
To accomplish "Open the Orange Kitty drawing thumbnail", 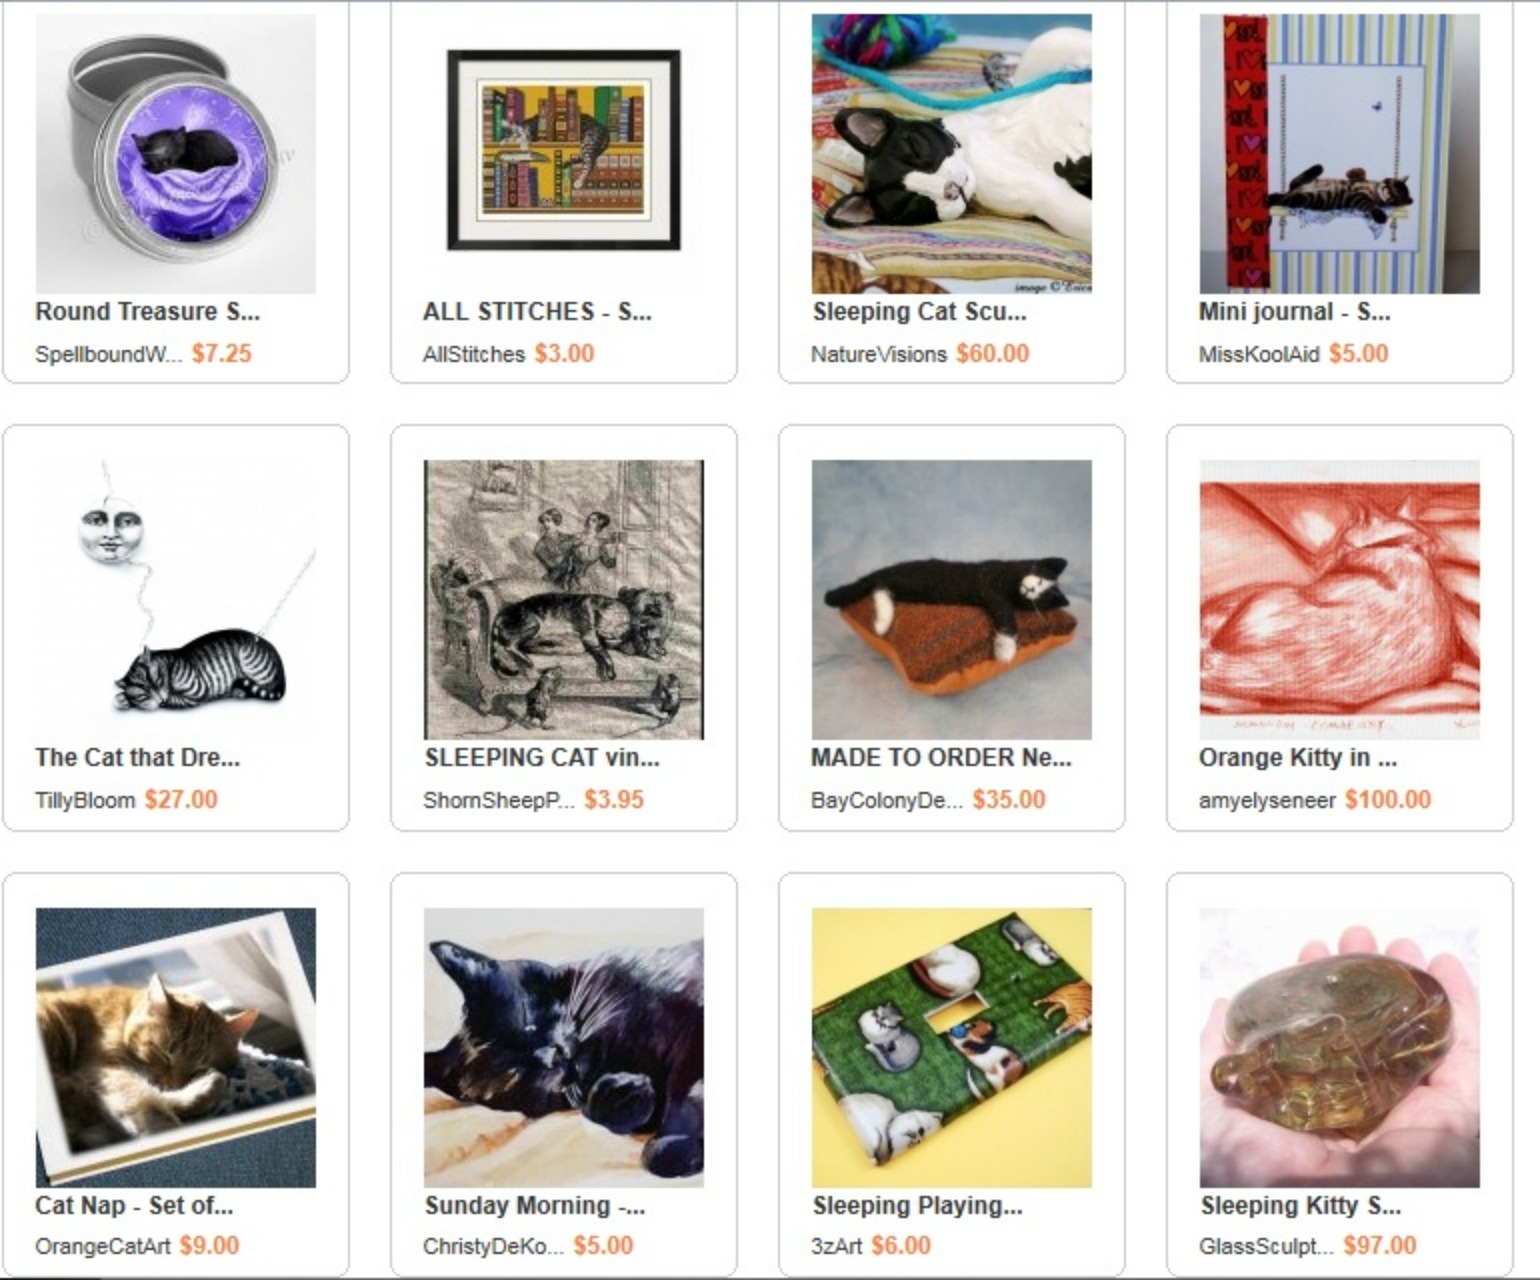I will click(1339, 600).
